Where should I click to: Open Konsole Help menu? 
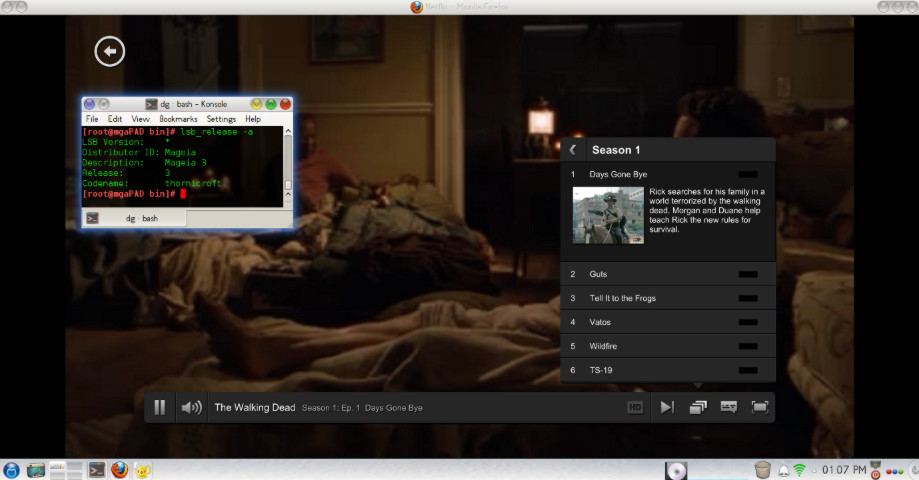(253, 119)
